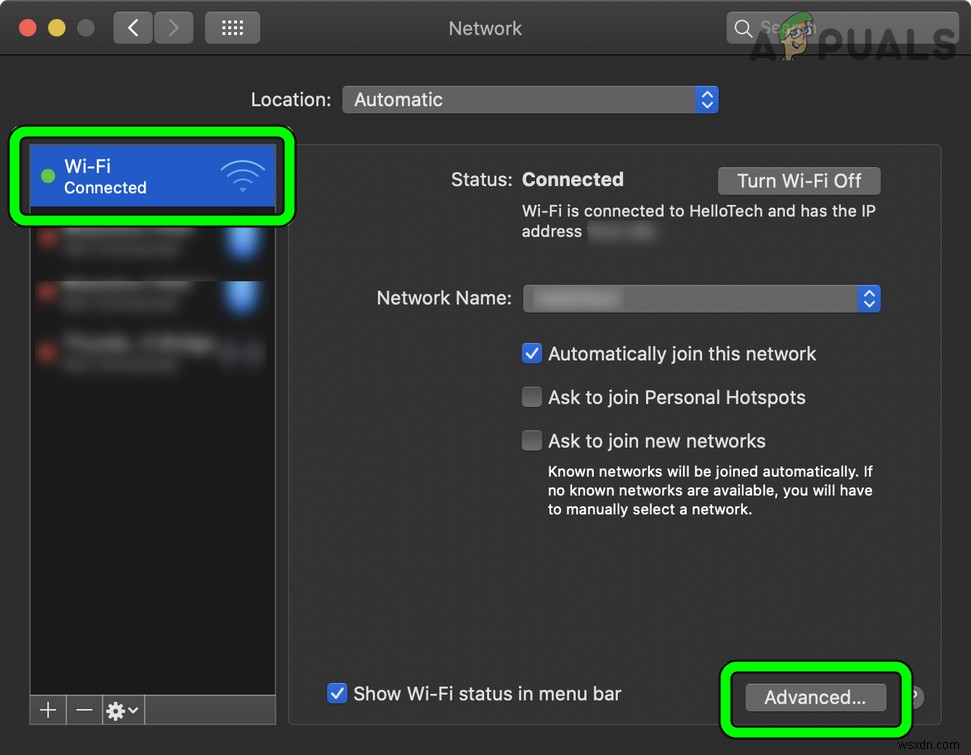Open the Location dropdown set to Automatic
This screenshot has height=755, width=971.
[x=531, y=99]
